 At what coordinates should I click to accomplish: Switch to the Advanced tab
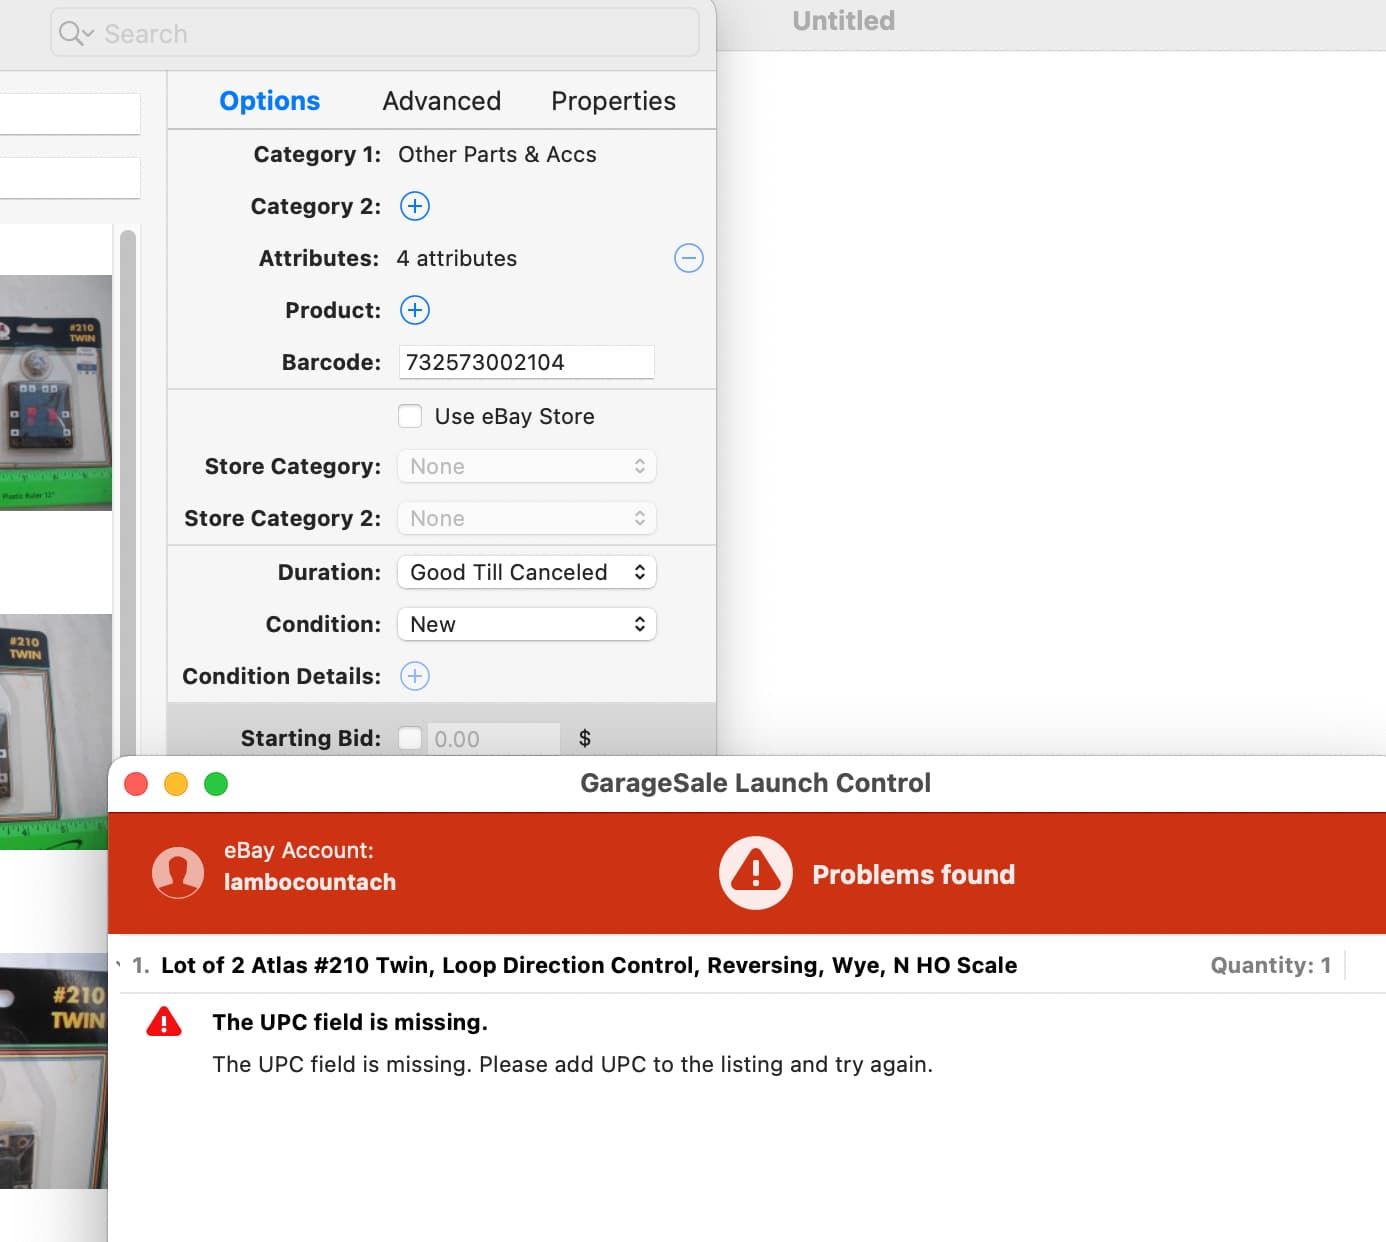click(442, 101)
